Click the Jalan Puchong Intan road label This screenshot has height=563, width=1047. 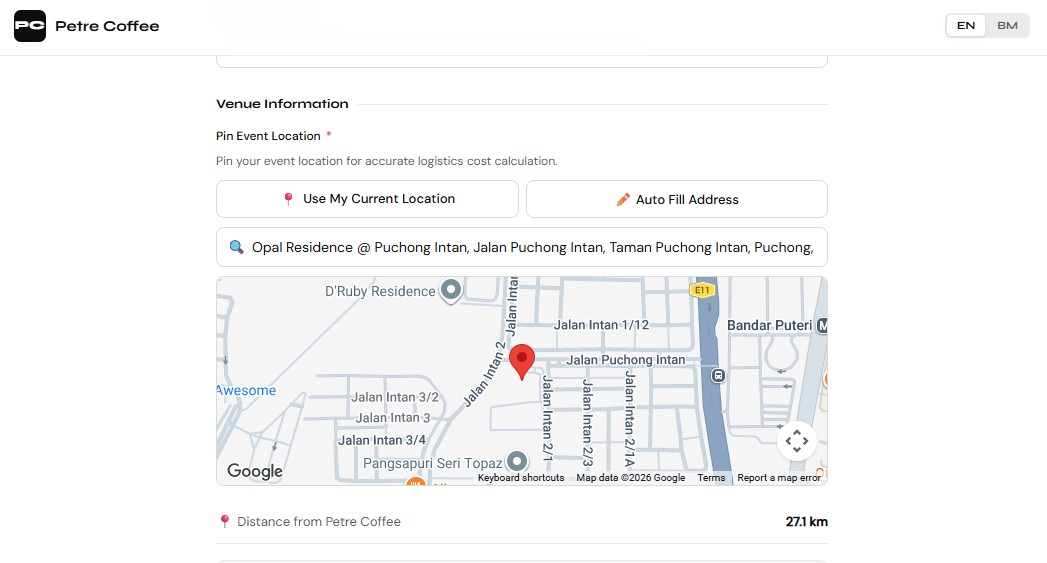click(x=626, y=360)
